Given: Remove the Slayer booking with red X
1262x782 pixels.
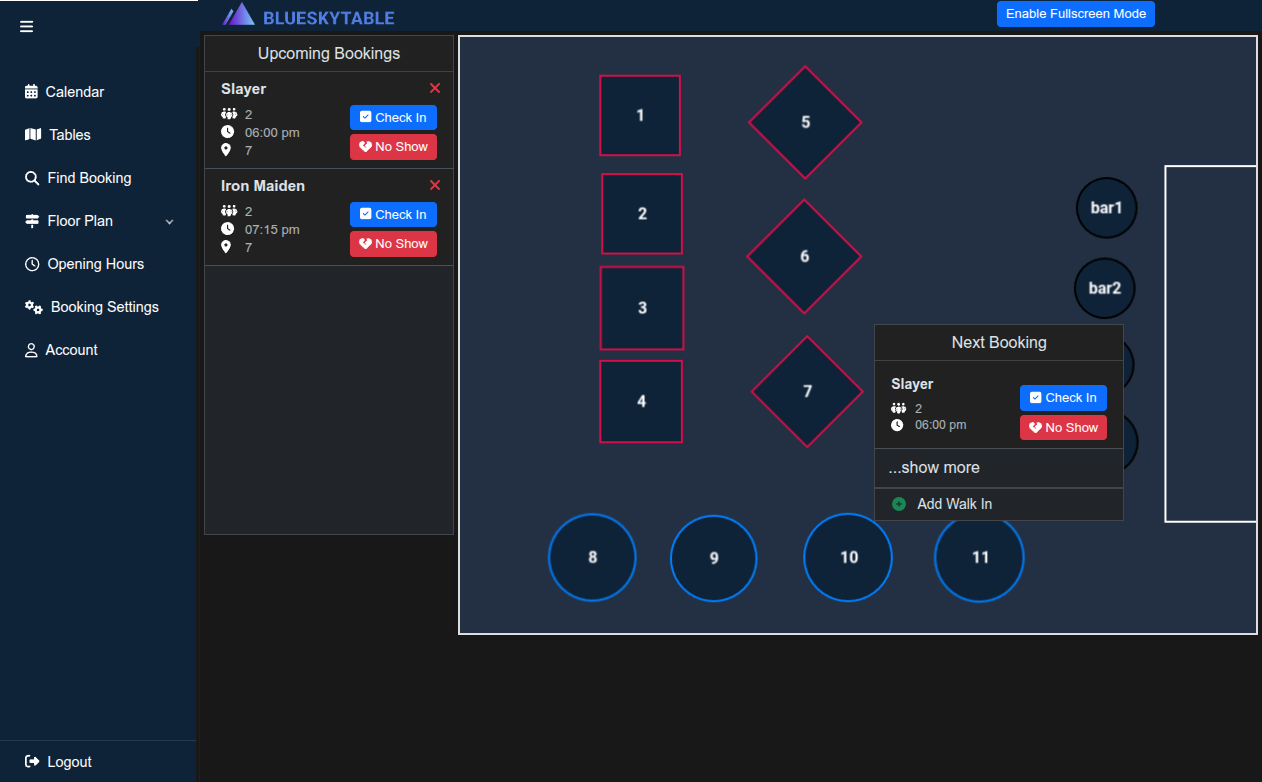Looking at the screenshot, I should pyautogui.click(x=435, y=88).
